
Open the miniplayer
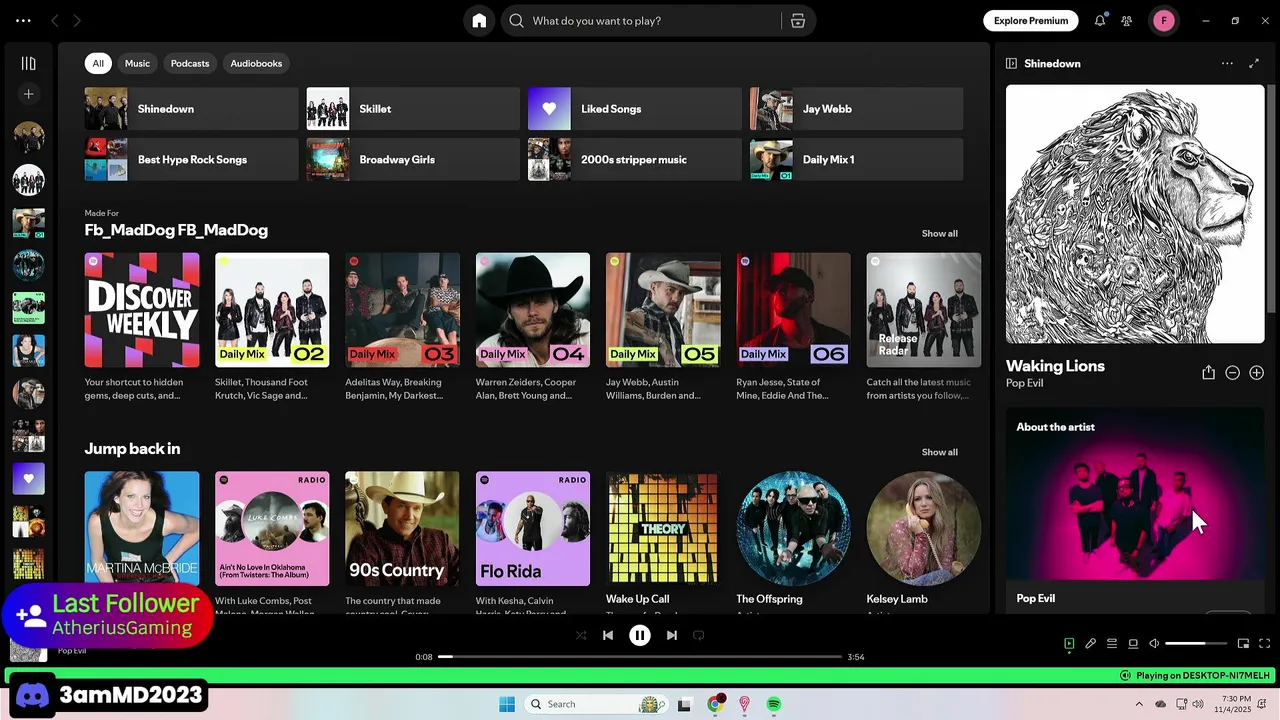(1243, 644)
